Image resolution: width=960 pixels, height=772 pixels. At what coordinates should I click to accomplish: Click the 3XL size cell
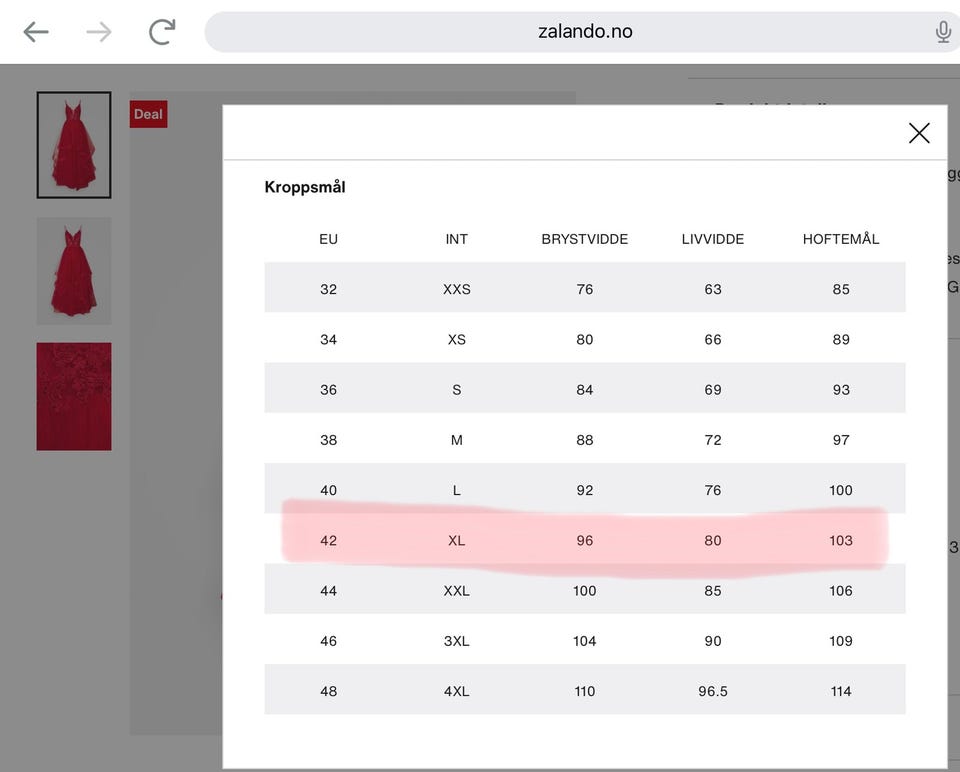(x=457, y=640)
